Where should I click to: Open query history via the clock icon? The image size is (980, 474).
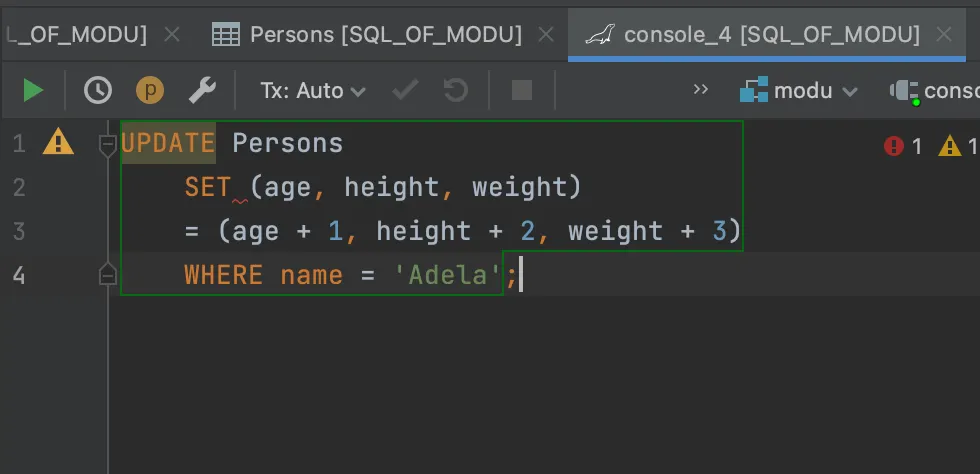click(98, 91)
